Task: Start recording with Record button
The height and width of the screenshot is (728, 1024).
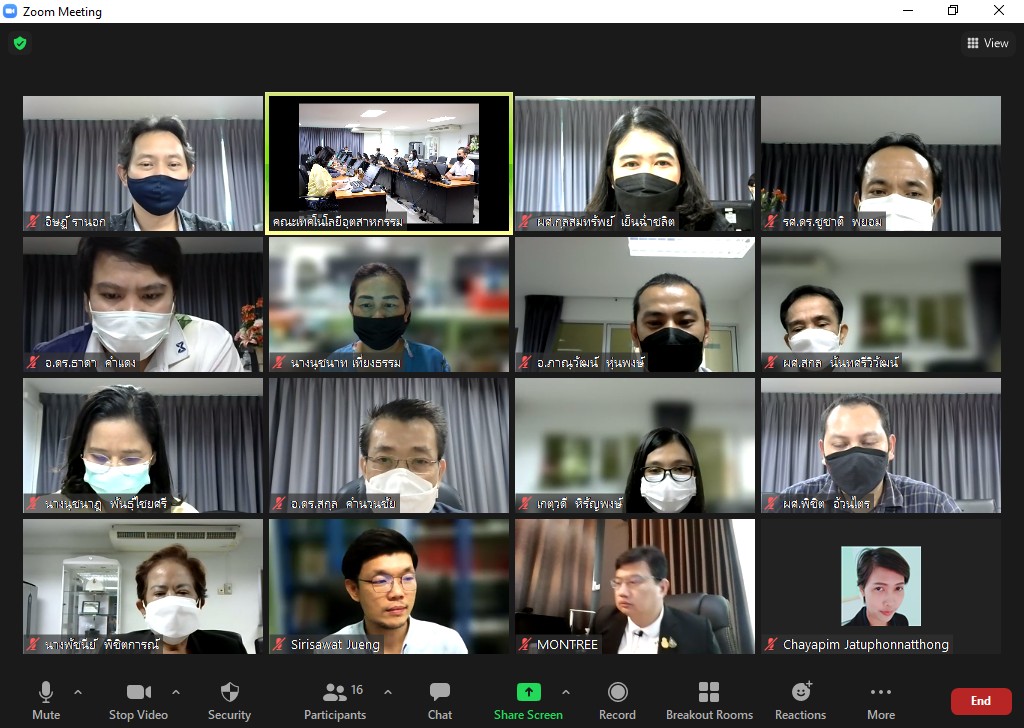Action: pos(617,701)
